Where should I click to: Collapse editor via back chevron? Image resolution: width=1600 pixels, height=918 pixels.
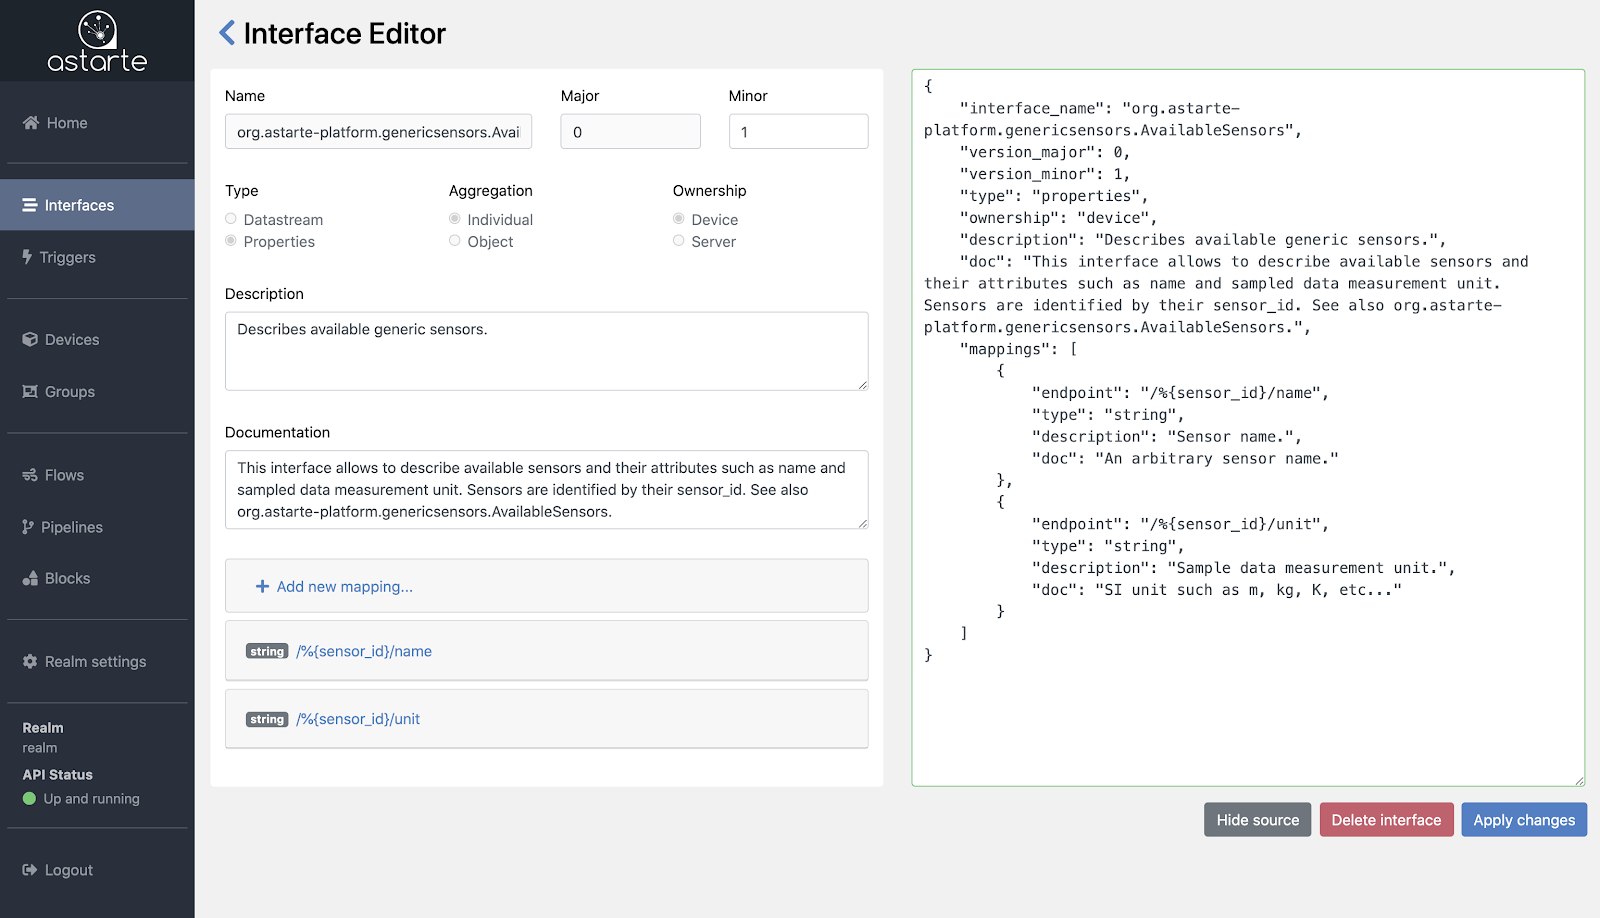coord(225,32)
